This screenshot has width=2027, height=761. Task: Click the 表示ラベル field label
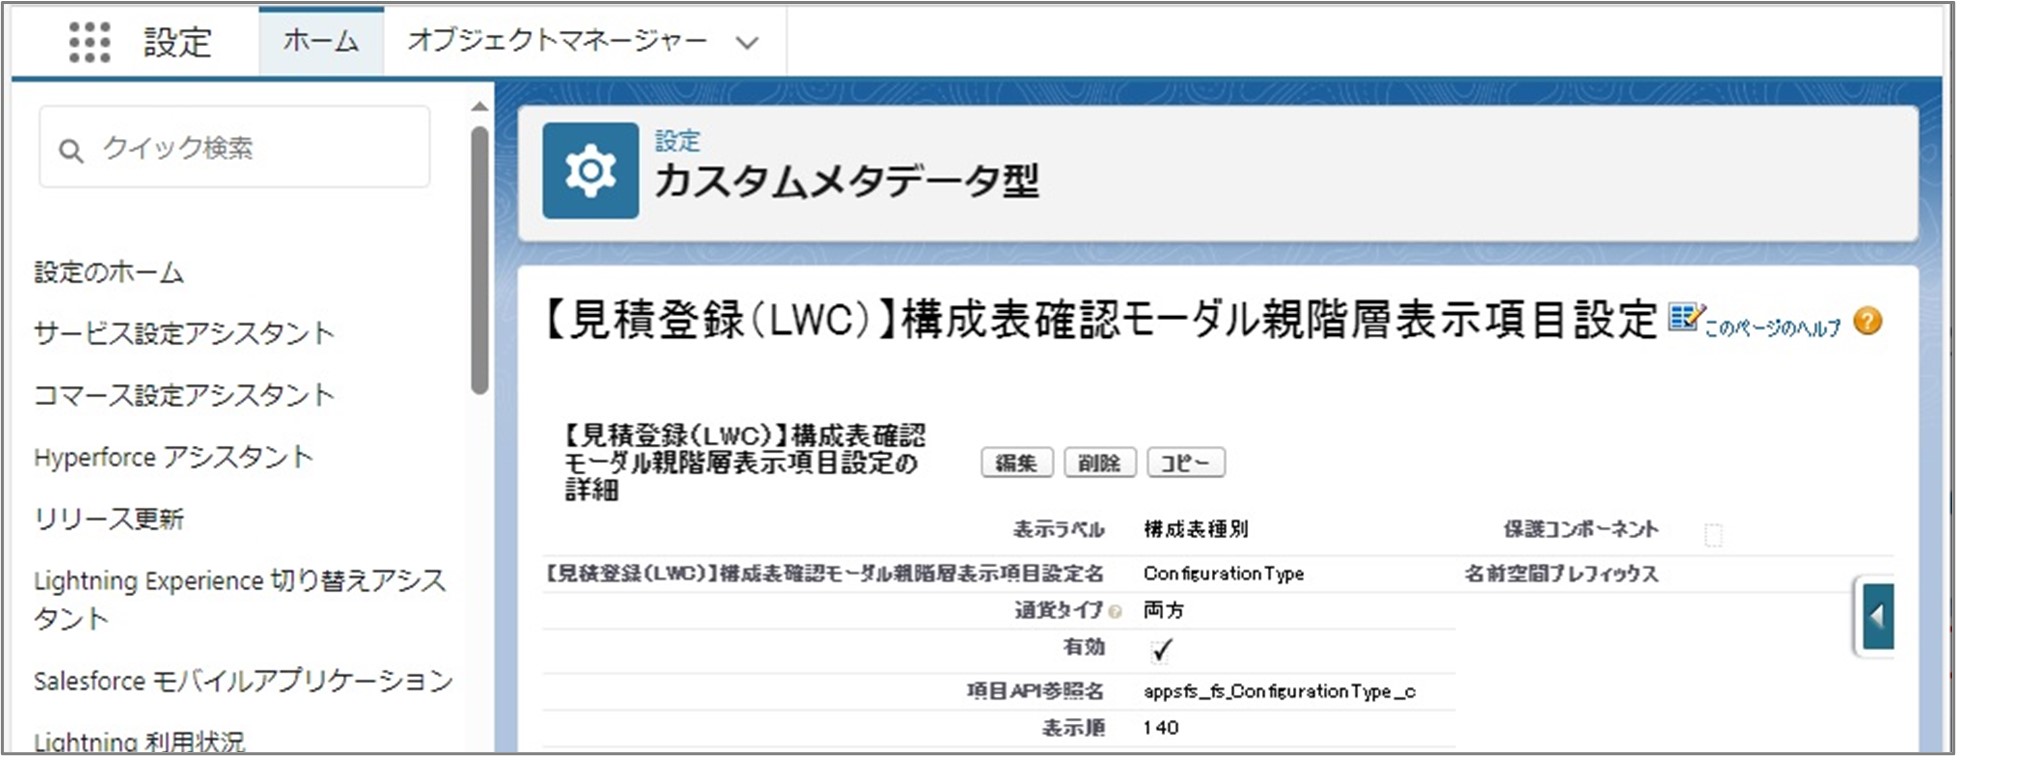[x=1059, y=529]
